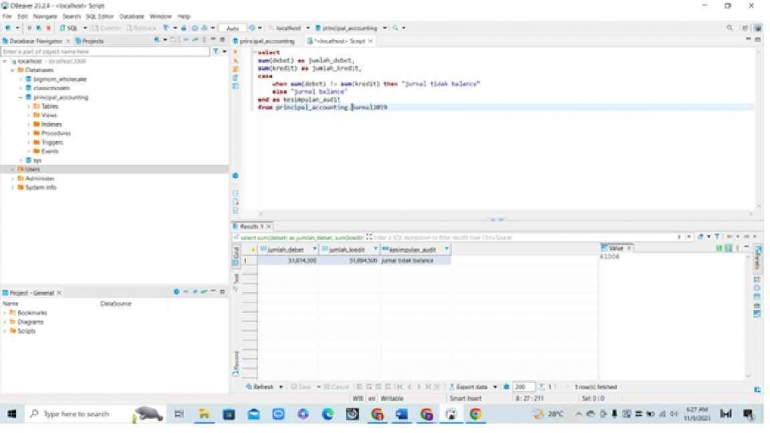Sort by the jumlah_debet column header
The width and height of the screenshot is (770, 433).
coord(286,249)
